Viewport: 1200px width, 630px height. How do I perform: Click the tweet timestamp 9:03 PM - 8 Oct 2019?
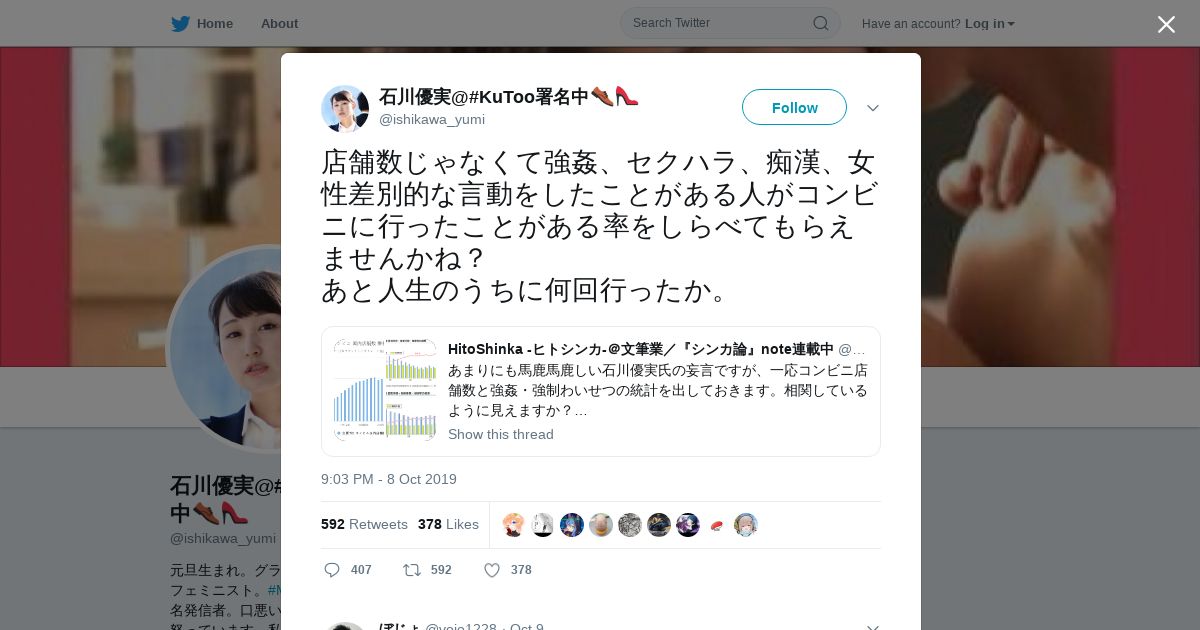389,479
